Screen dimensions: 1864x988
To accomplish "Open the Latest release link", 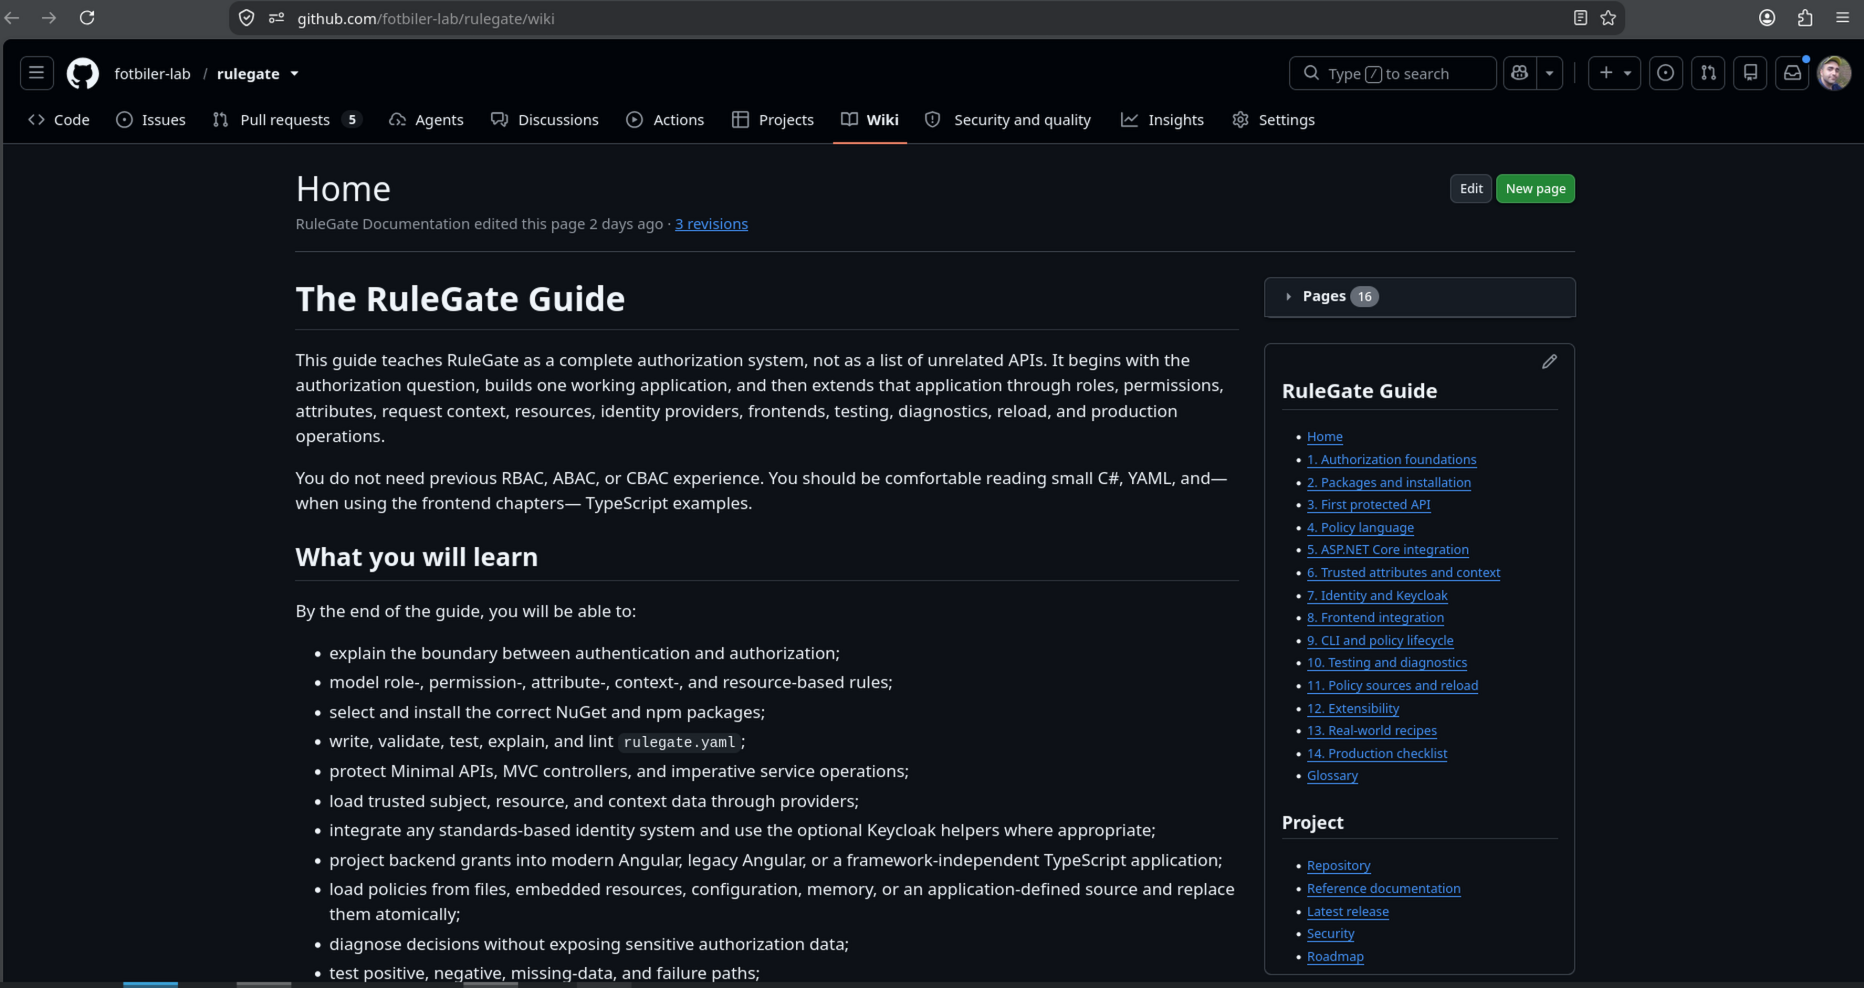I will point(1348,912).
